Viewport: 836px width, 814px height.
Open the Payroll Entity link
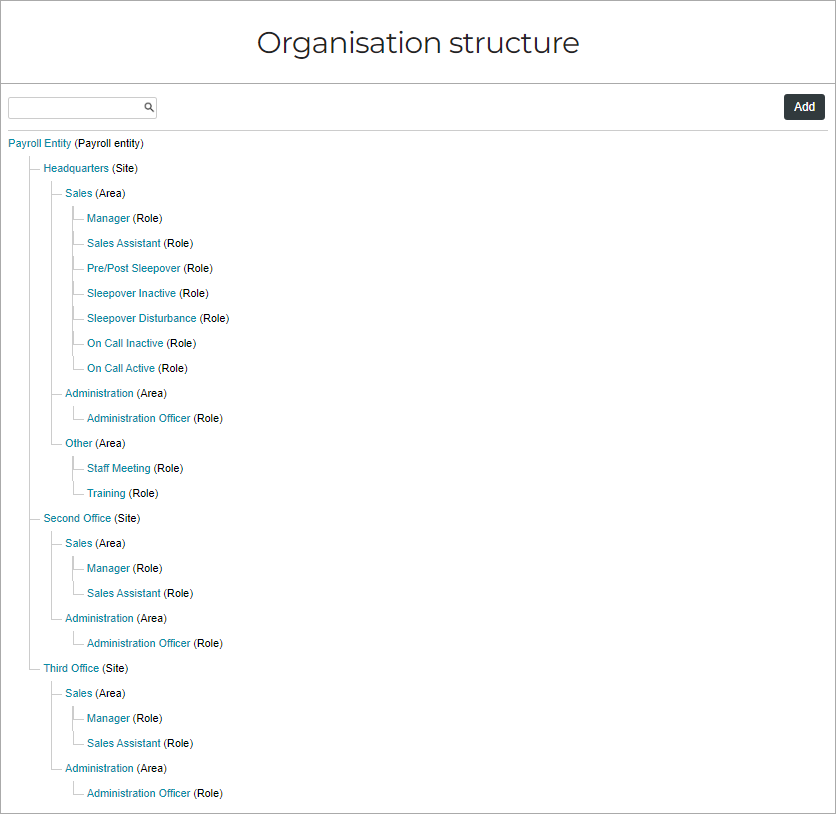click(x=39, y=143)
